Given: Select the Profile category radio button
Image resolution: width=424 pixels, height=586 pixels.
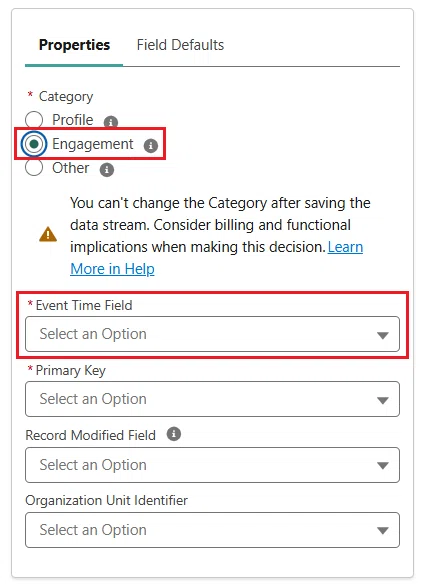Looking at the screenshot, I should click(34, 120).
